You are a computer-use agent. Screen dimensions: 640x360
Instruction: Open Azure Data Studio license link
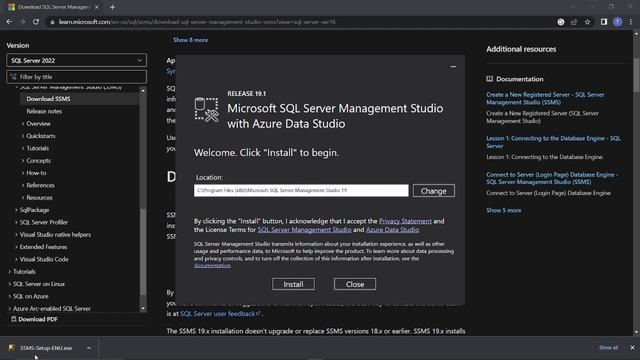392,230
